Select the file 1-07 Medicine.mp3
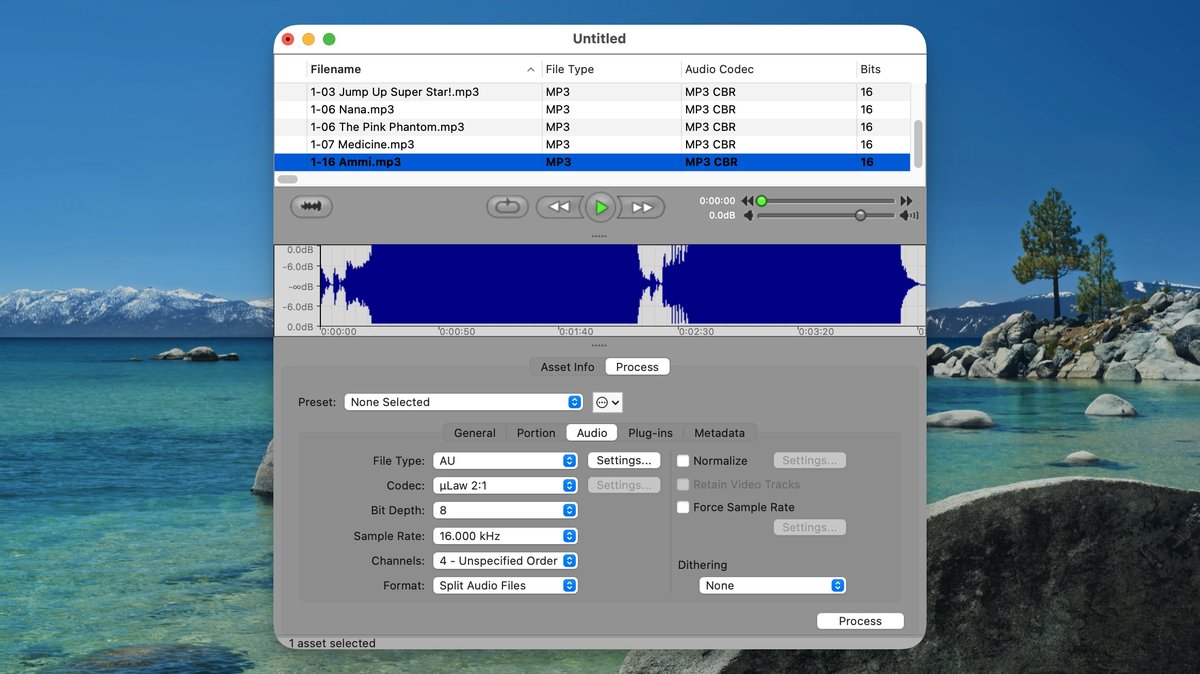The width and height of the screenshot is (1200, 674). click(400, 144)
